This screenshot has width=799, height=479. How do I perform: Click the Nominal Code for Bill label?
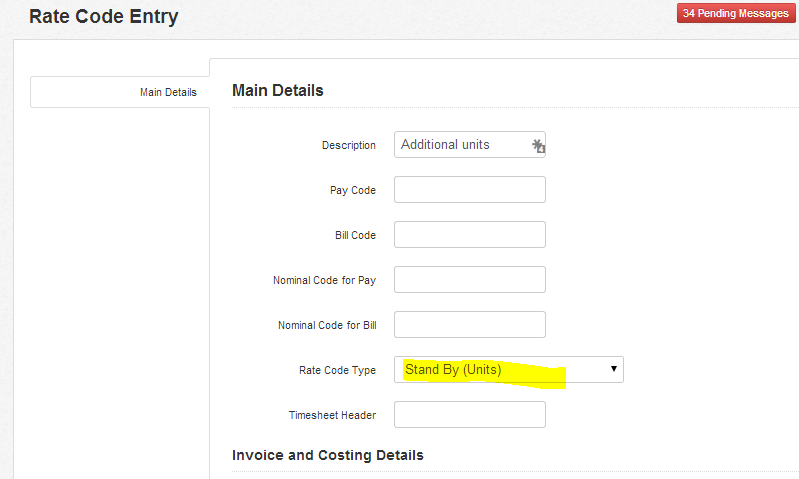[327, 325]
